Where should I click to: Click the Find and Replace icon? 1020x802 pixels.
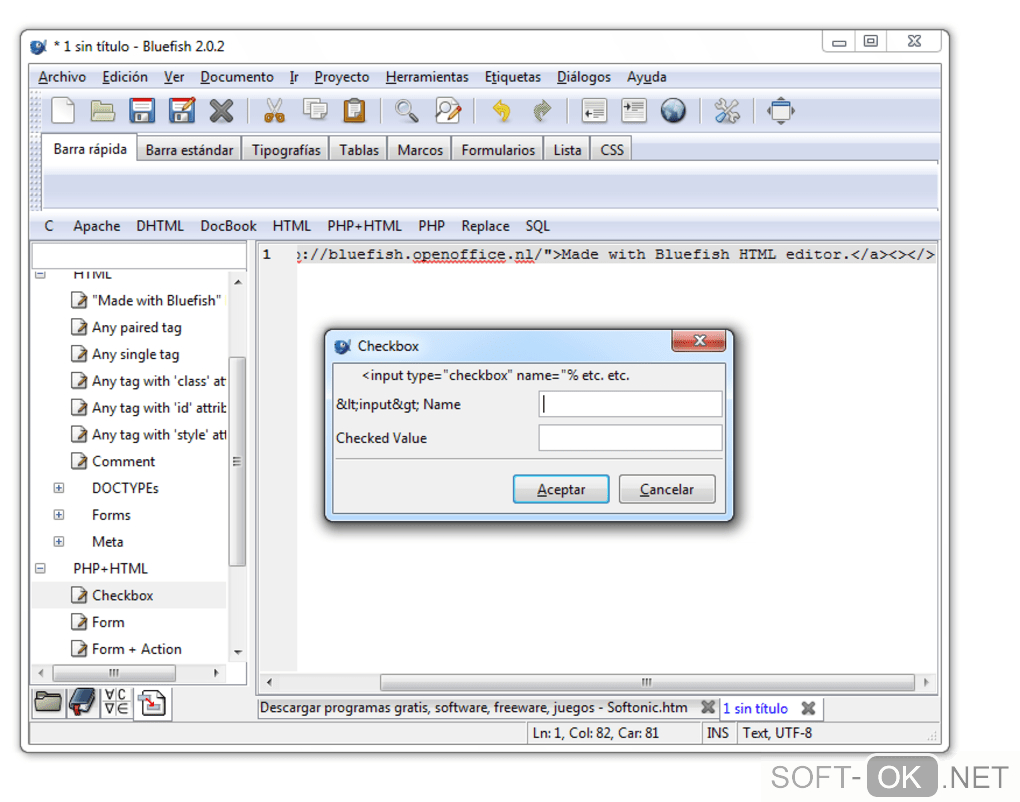[448, 111]
